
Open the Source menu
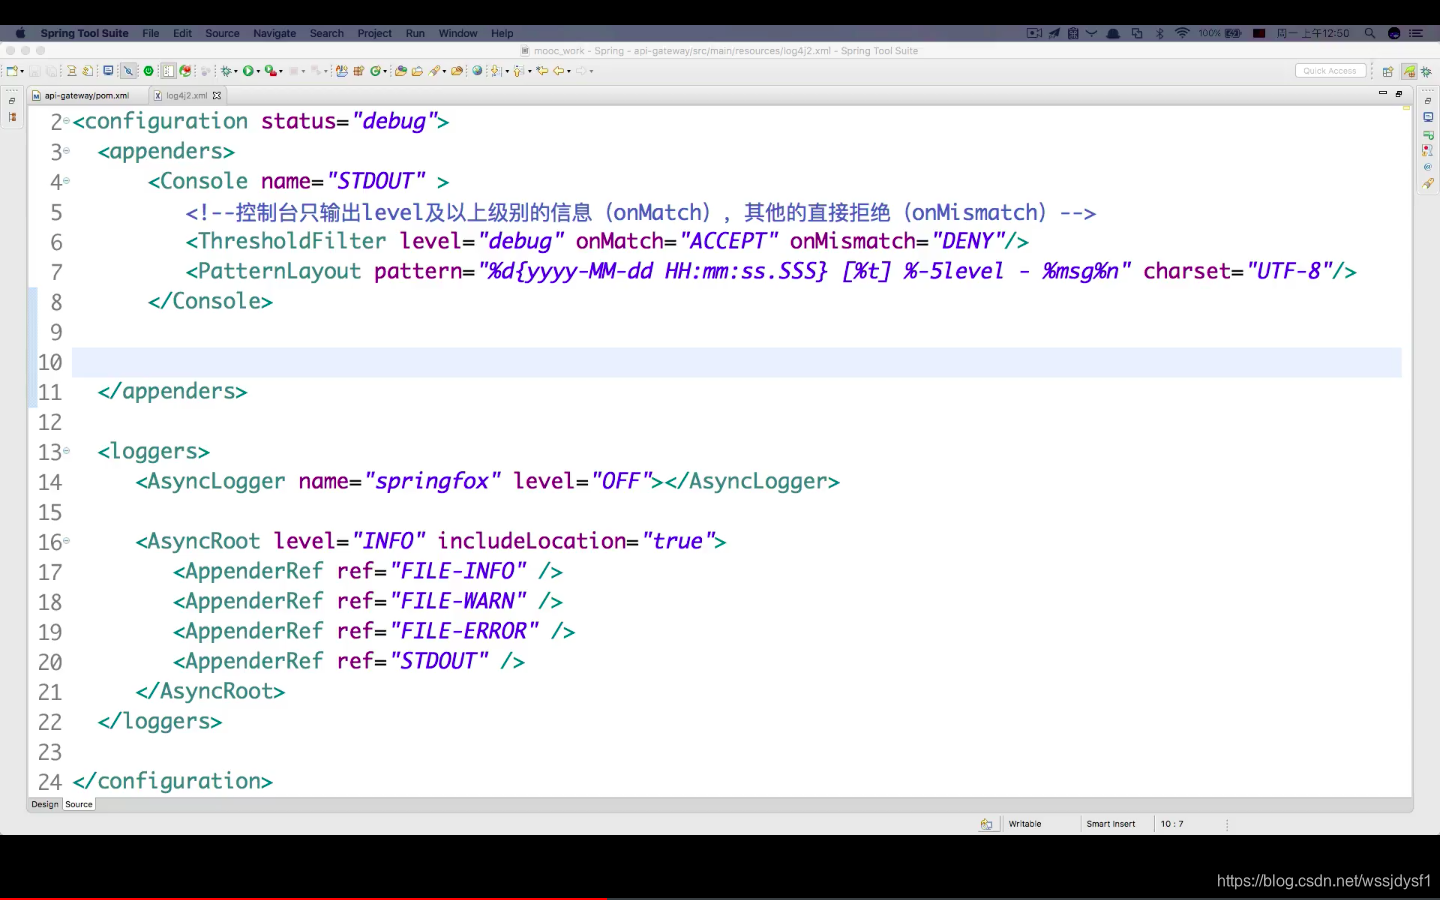coord(222,33)
